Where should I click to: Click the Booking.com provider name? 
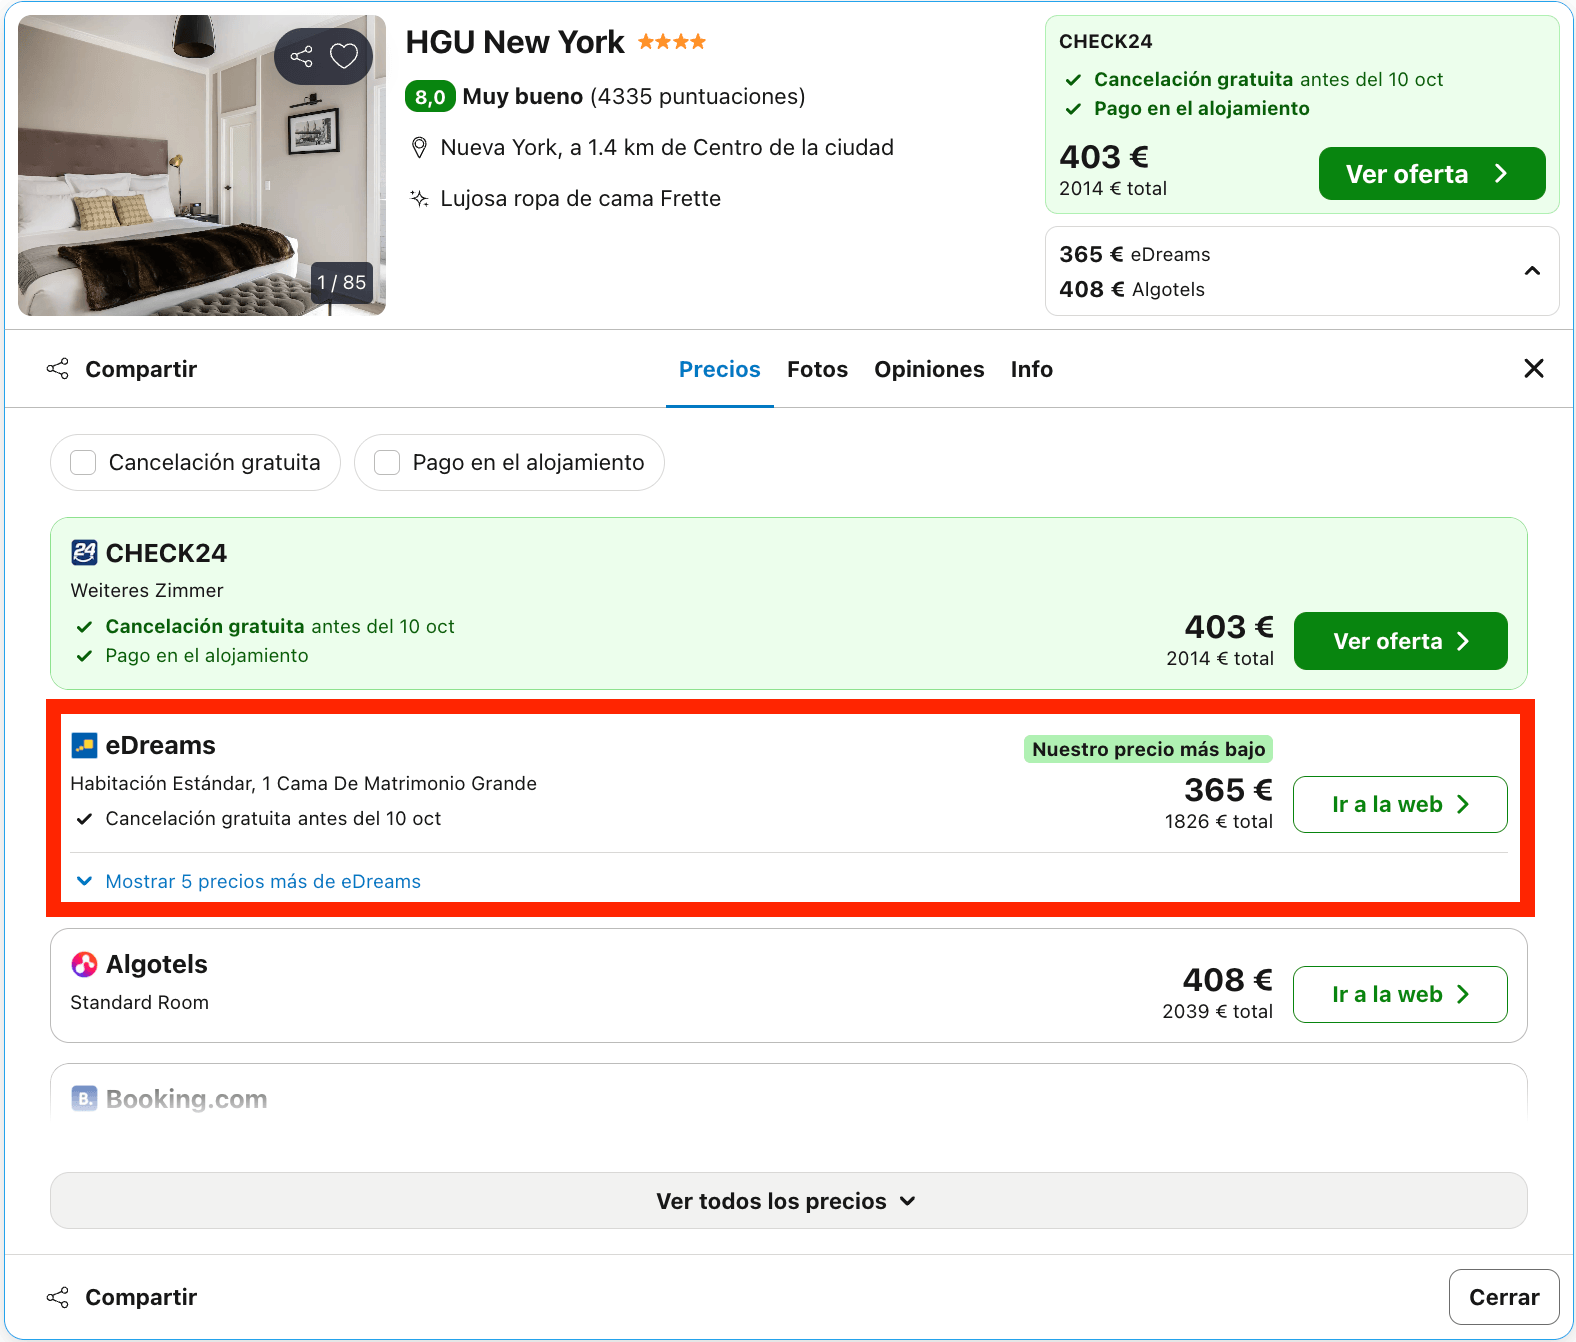(187, 1099)
